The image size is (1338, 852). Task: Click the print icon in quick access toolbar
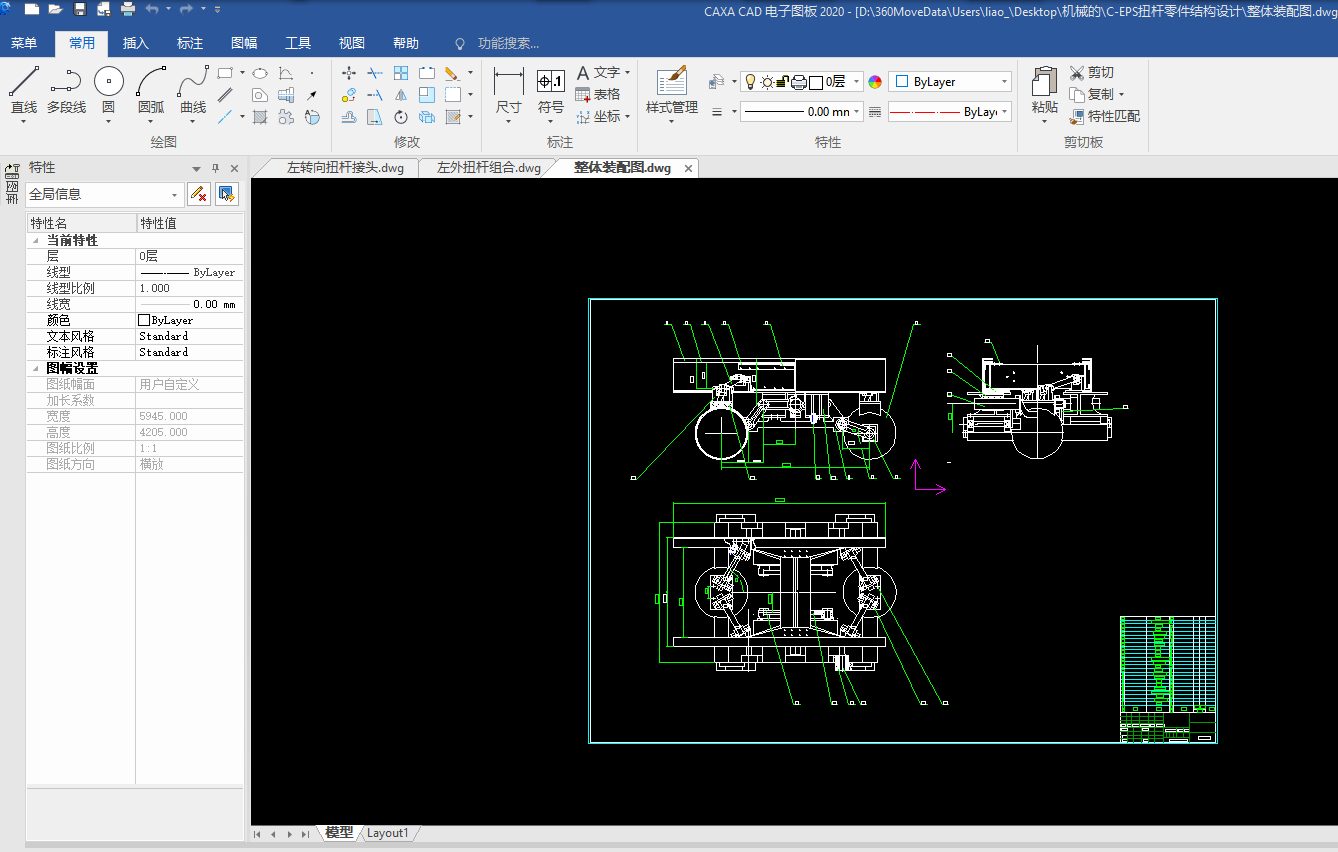(x=128, y=10)
